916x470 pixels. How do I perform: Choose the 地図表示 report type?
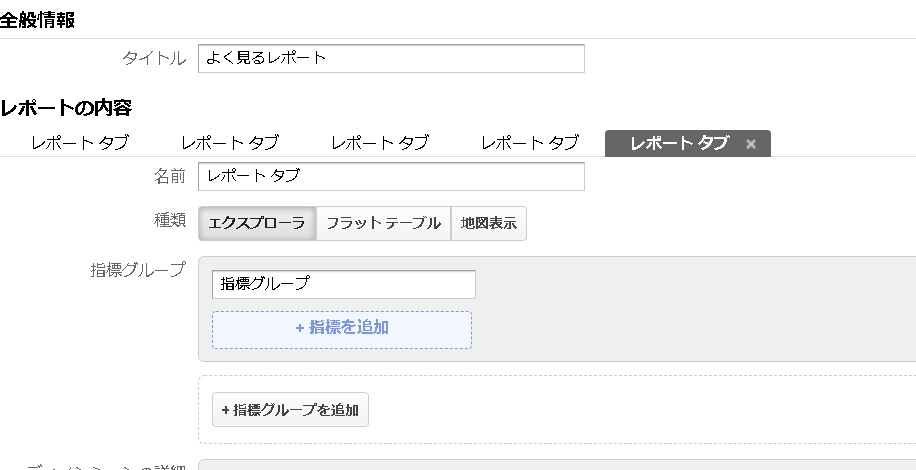pyautogui.click(x=489, y=223)
